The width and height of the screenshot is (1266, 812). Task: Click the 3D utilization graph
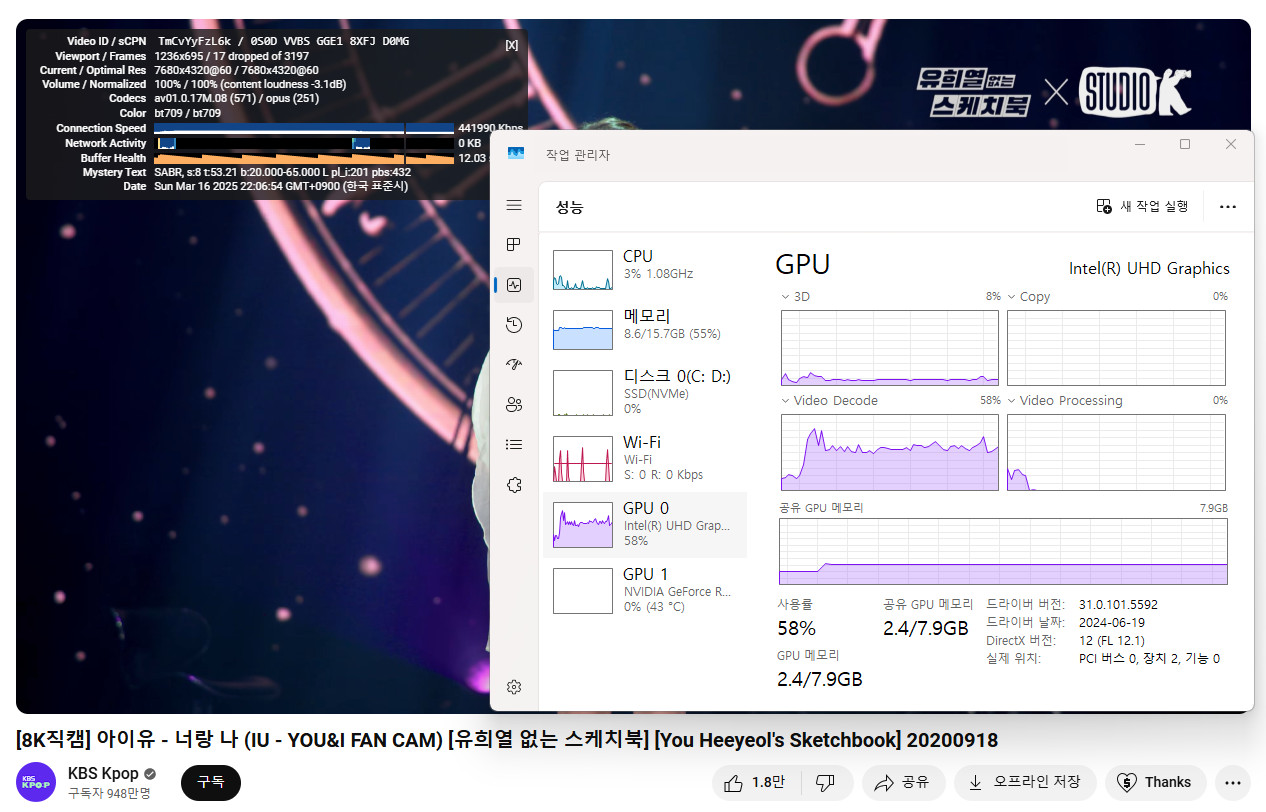coord(889,347)
